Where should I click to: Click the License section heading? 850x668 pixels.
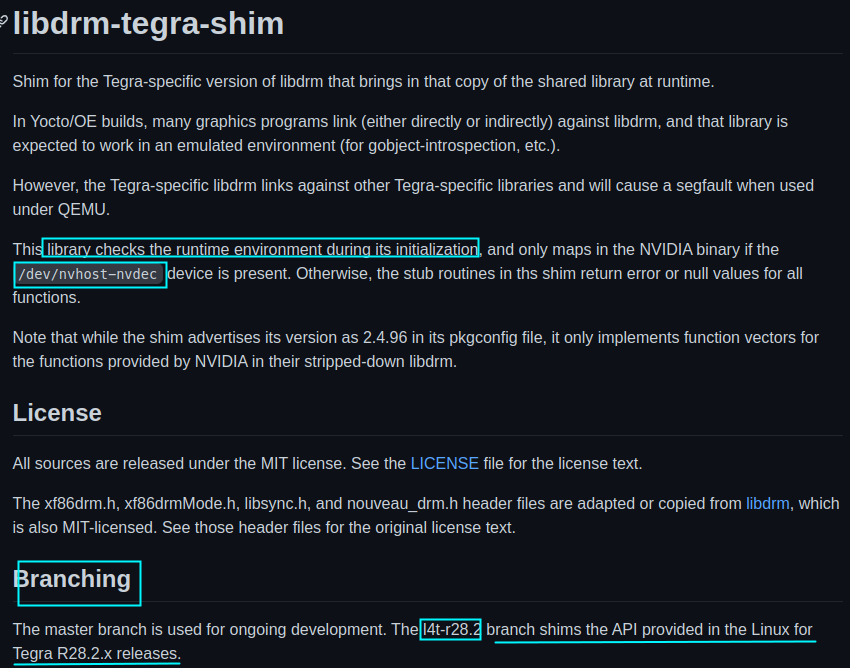tap(57, 413)
